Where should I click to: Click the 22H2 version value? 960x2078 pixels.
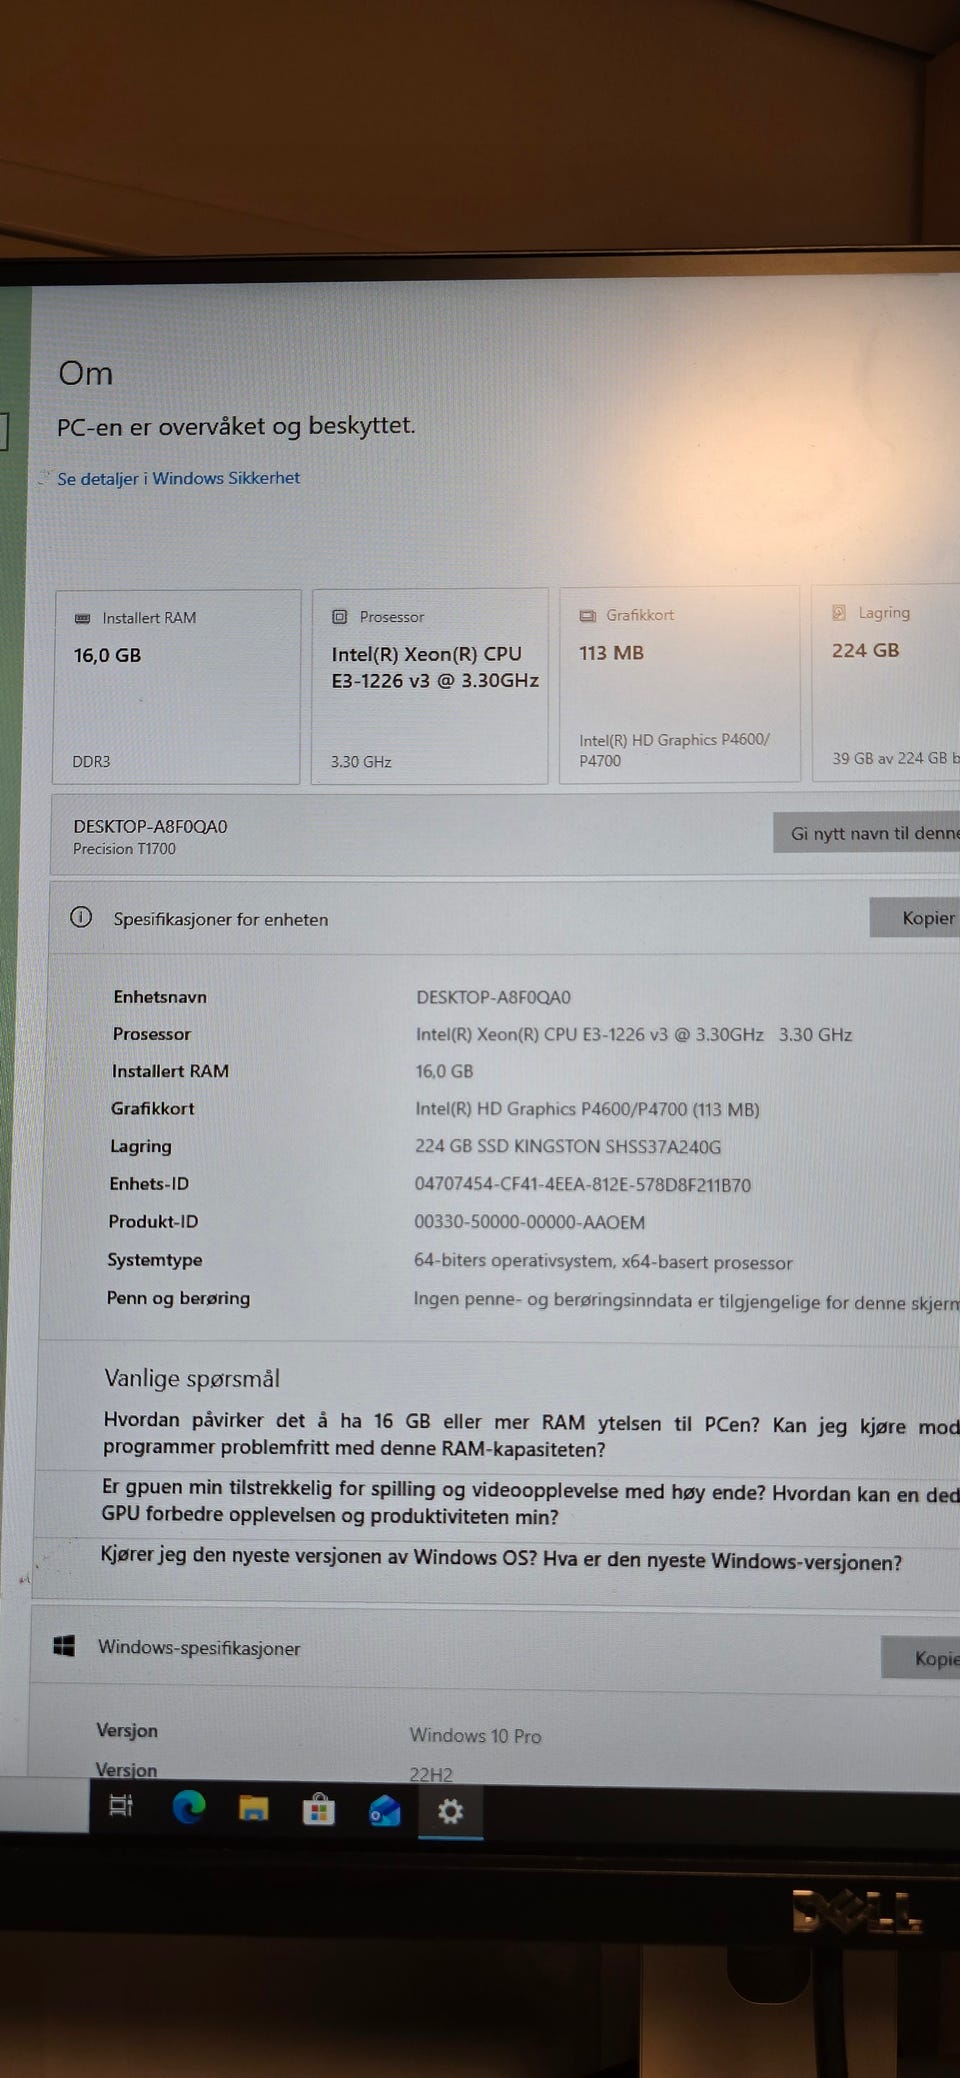pyautogui.click(x=431, y=1774)
